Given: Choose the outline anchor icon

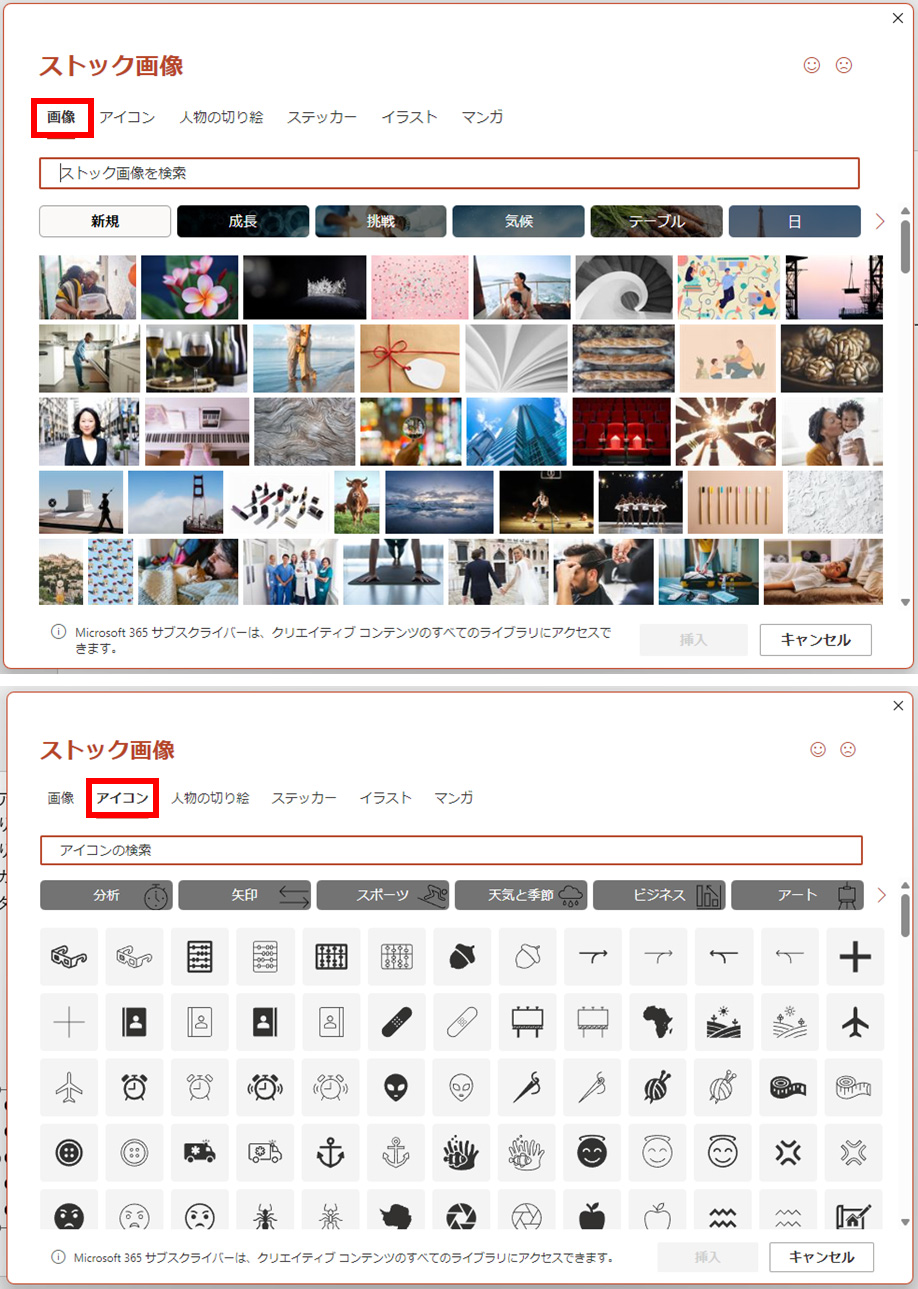Looking at the screenshot, I should coord(397,1153).
